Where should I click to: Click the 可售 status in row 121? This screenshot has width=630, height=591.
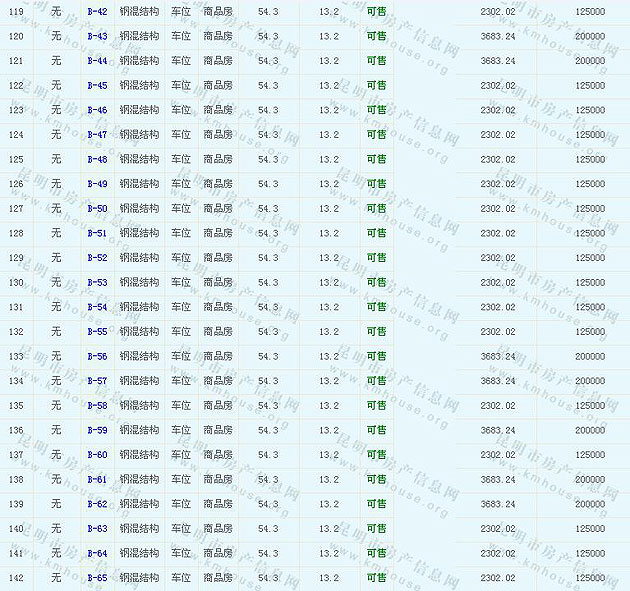tap(376, 61)
